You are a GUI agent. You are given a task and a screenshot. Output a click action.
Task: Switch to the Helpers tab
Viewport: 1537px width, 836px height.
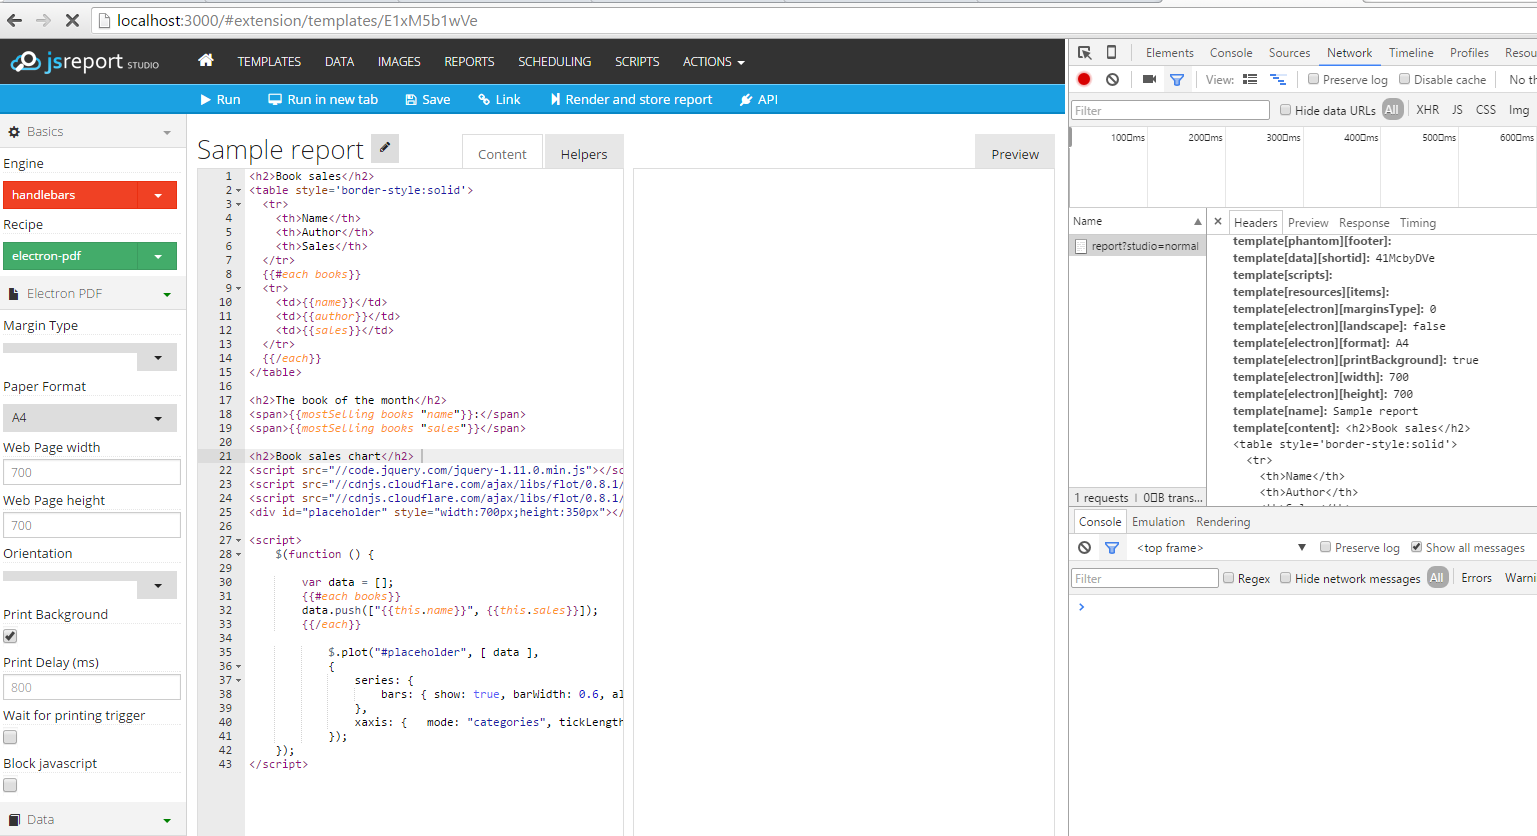584,153
